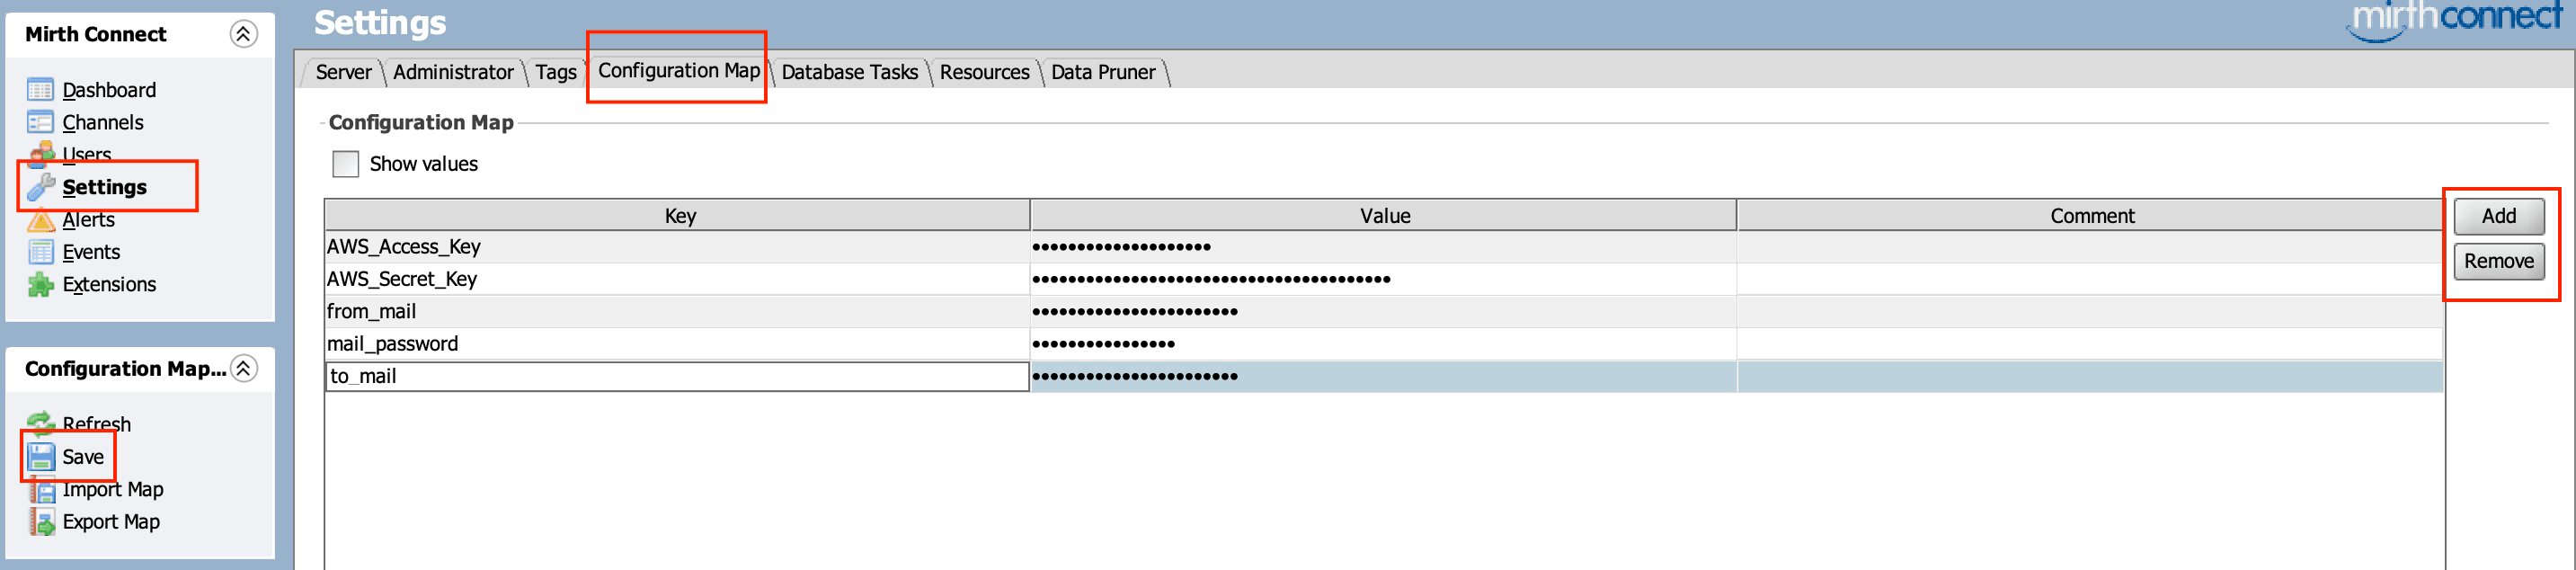Collapse the Mirth Connect panel
Viewport: 2576px width, 570px height.
(243, 34)
